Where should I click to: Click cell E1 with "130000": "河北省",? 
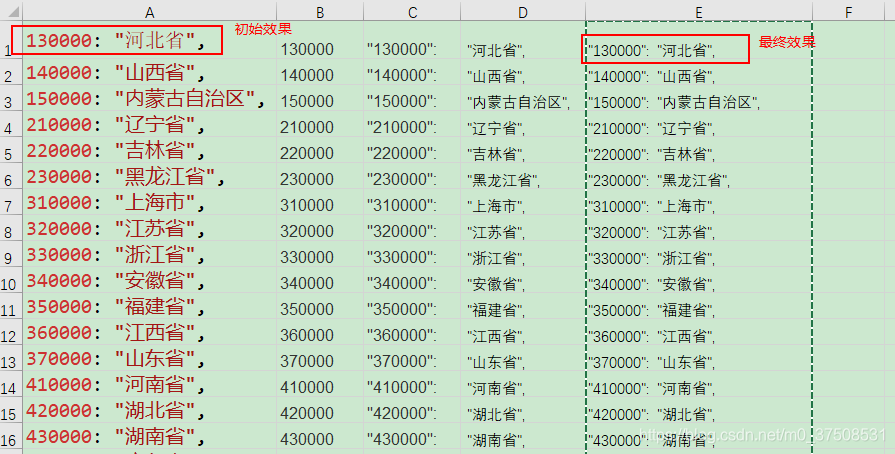tap(699, 41)
